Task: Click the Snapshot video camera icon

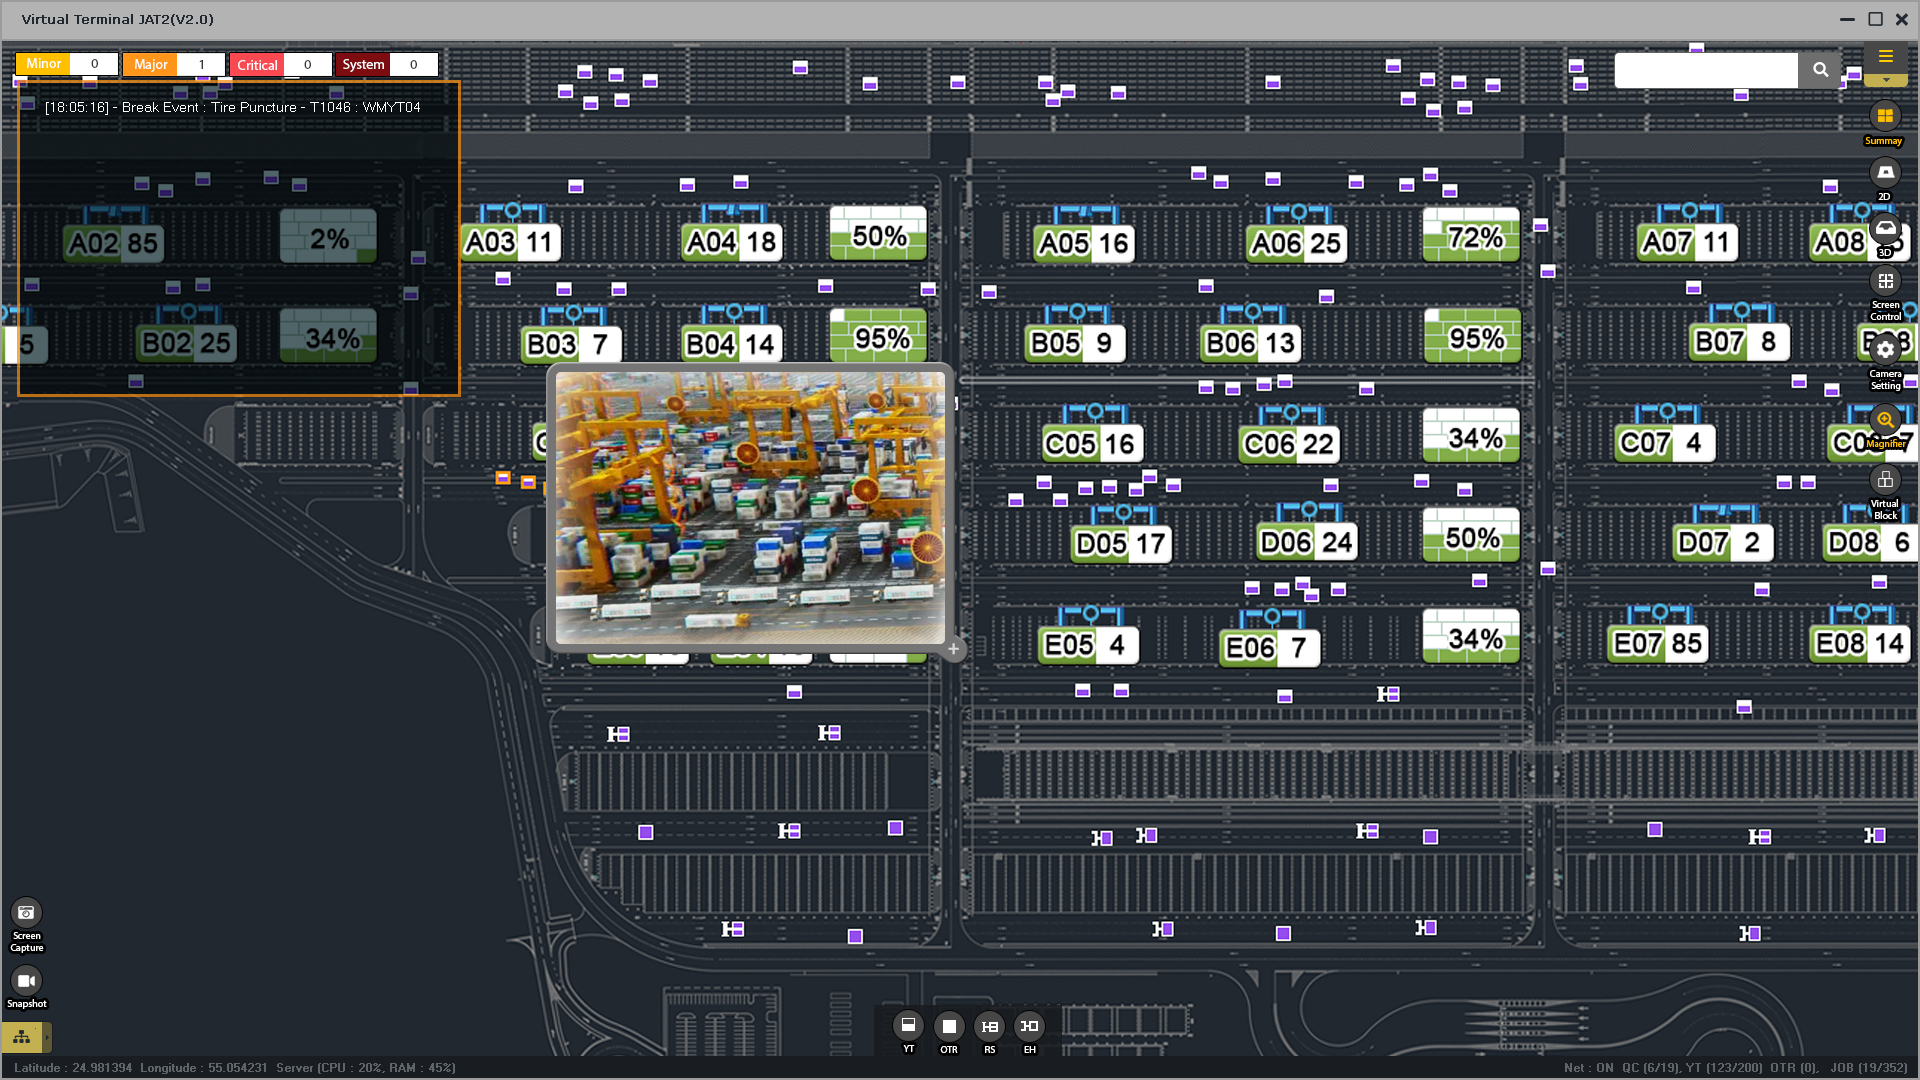Action: click(x=26, y=981)
